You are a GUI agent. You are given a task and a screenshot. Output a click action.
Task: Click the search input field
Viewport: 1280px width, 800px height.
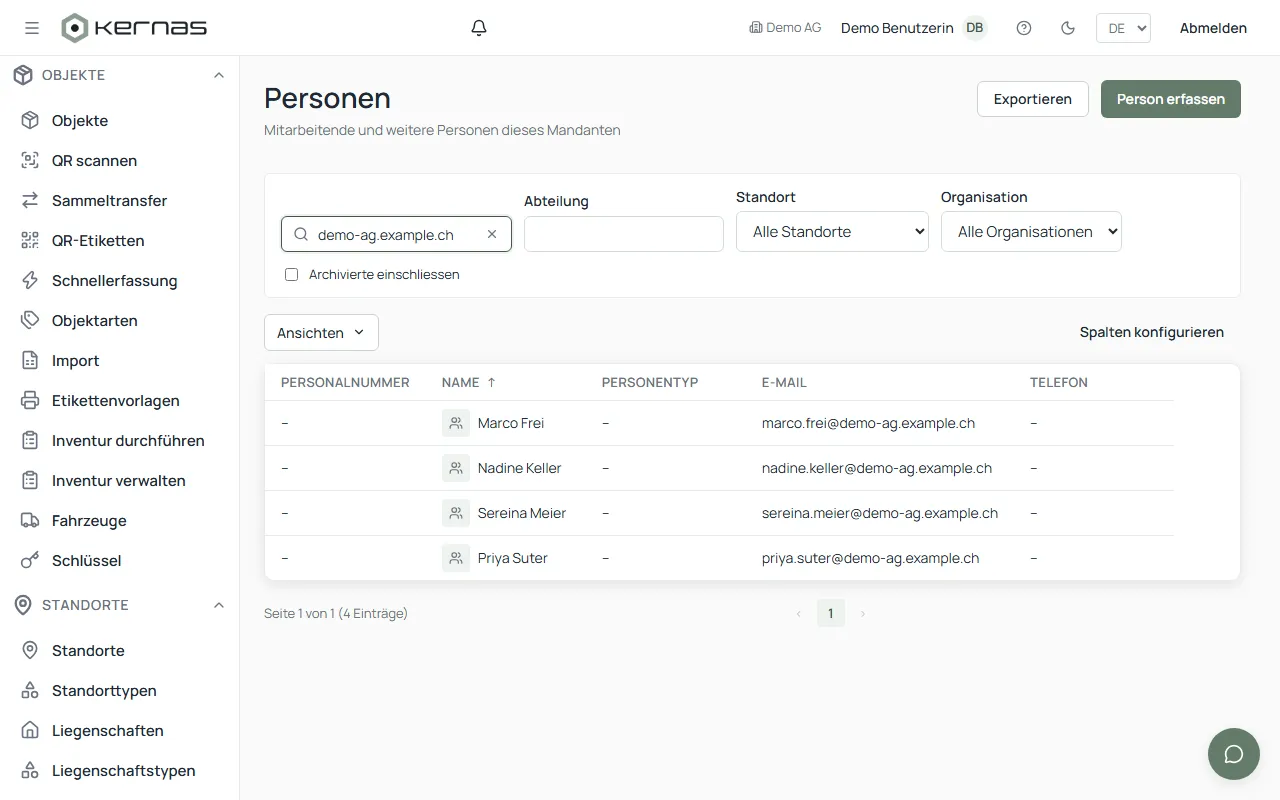coord(396,234)
